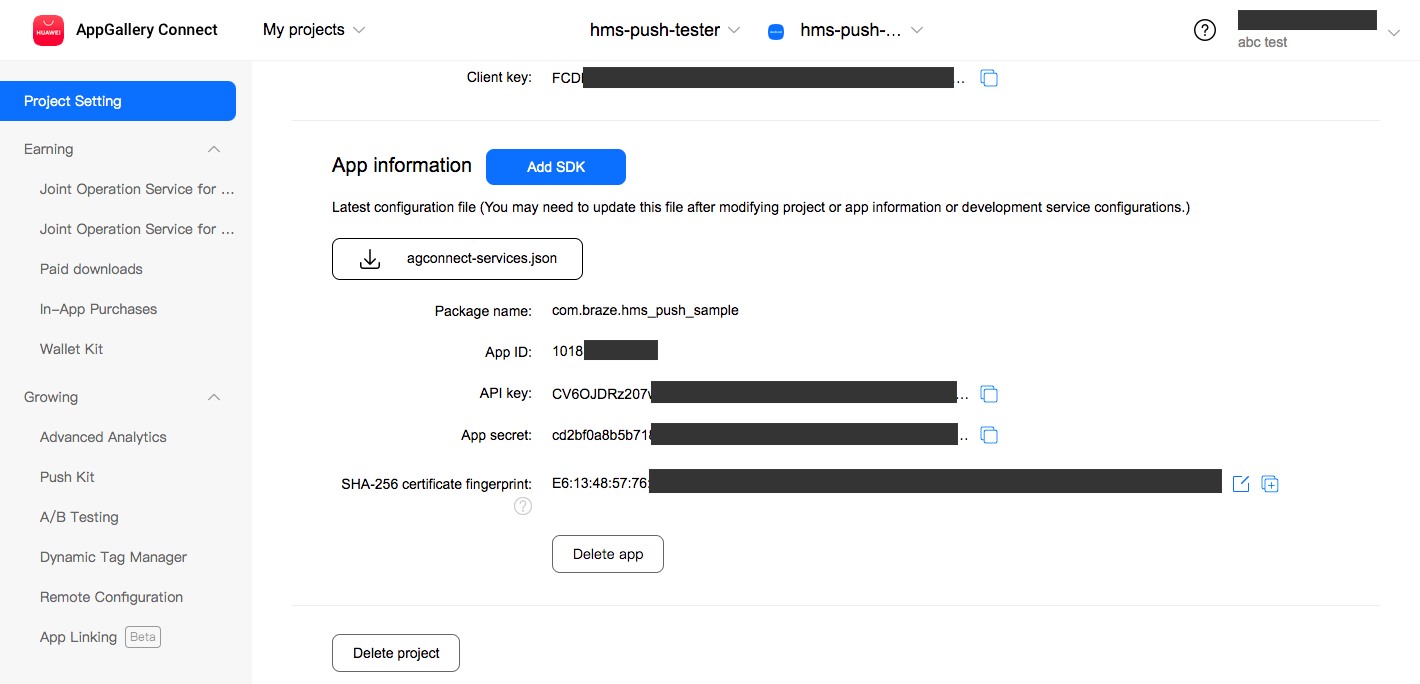Open the hms-push app selector dropdown
This screenshot has height=684, width=1420.
tap(861, 30)
